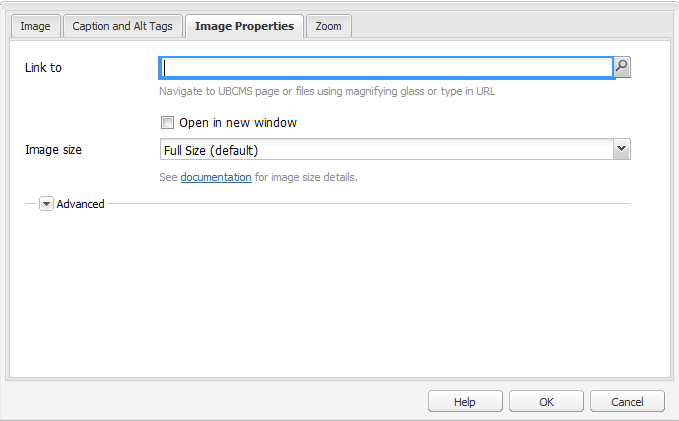Click the 'Navigate to UBCMS page' hint text

coord(327,91)
